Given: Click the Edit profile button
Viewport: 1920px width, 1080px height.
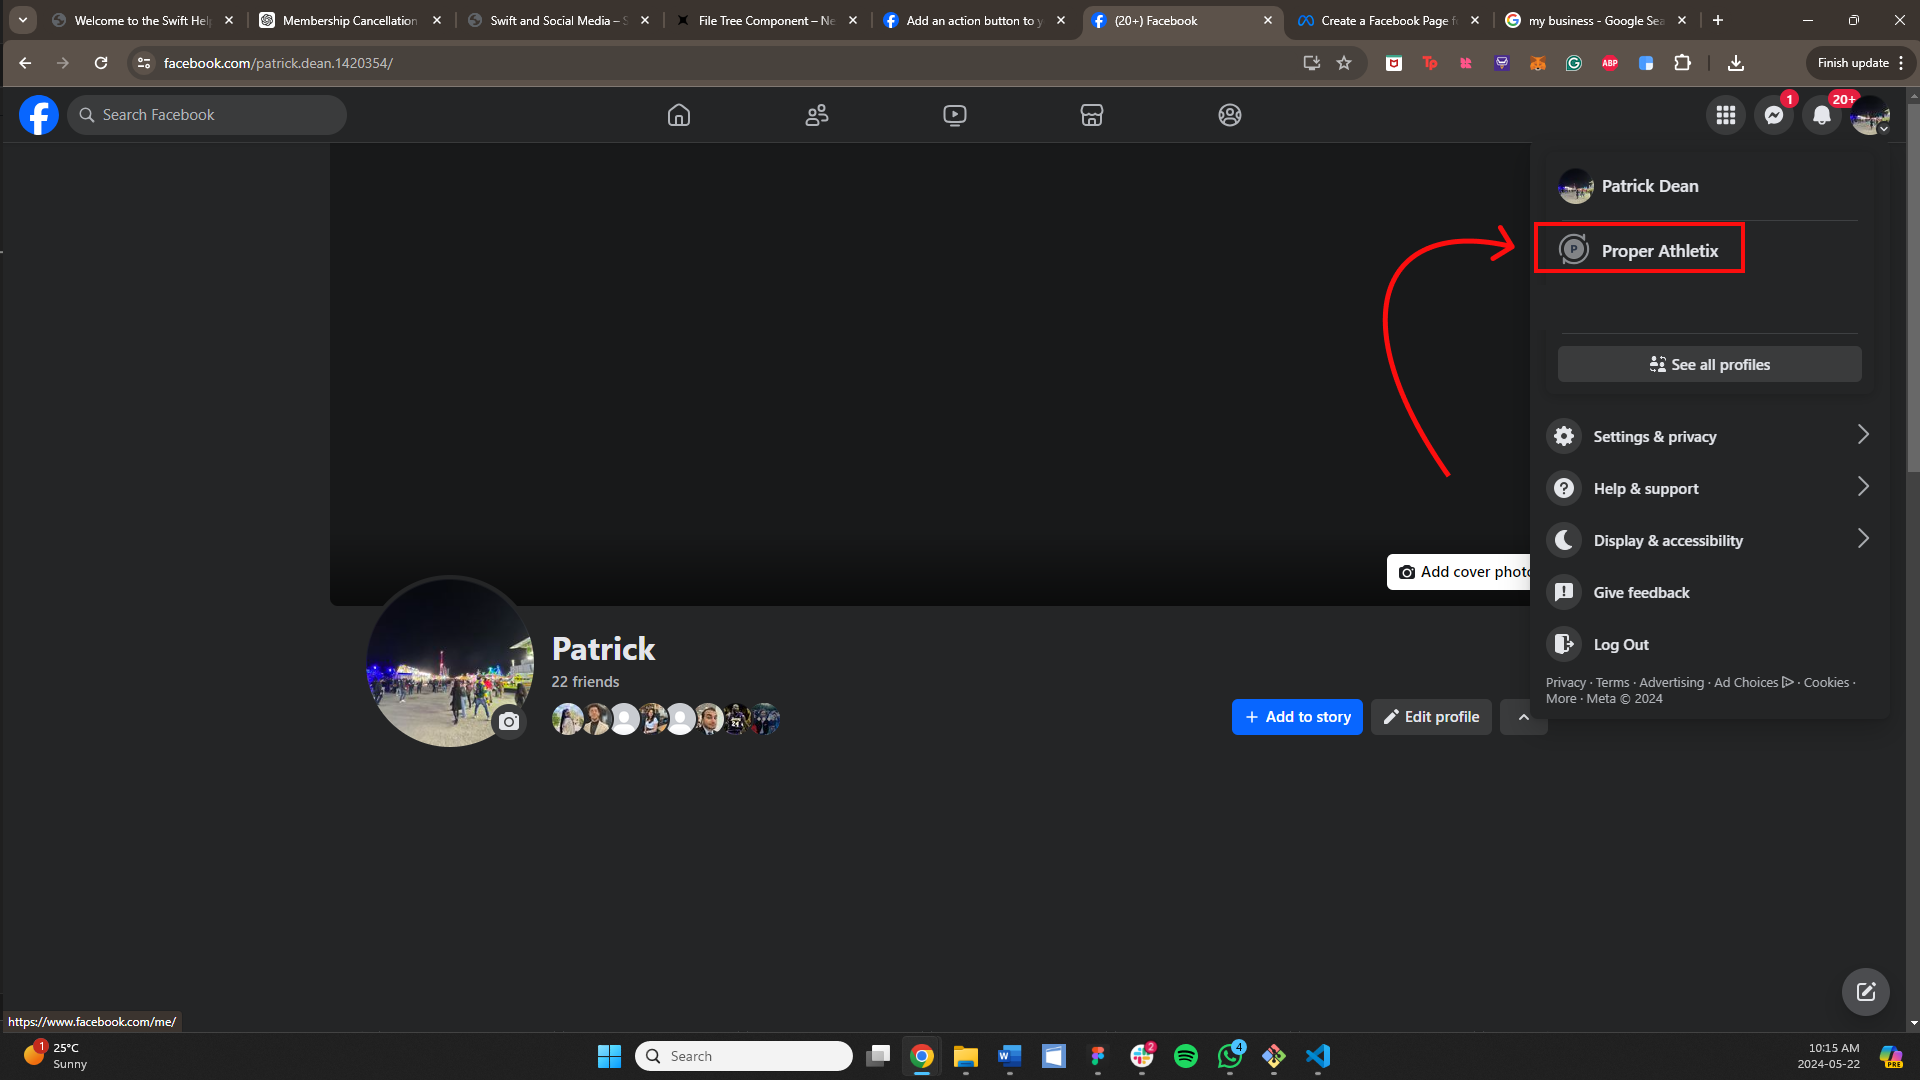Looking at the screenshot, I should [x=1430, y=717].
